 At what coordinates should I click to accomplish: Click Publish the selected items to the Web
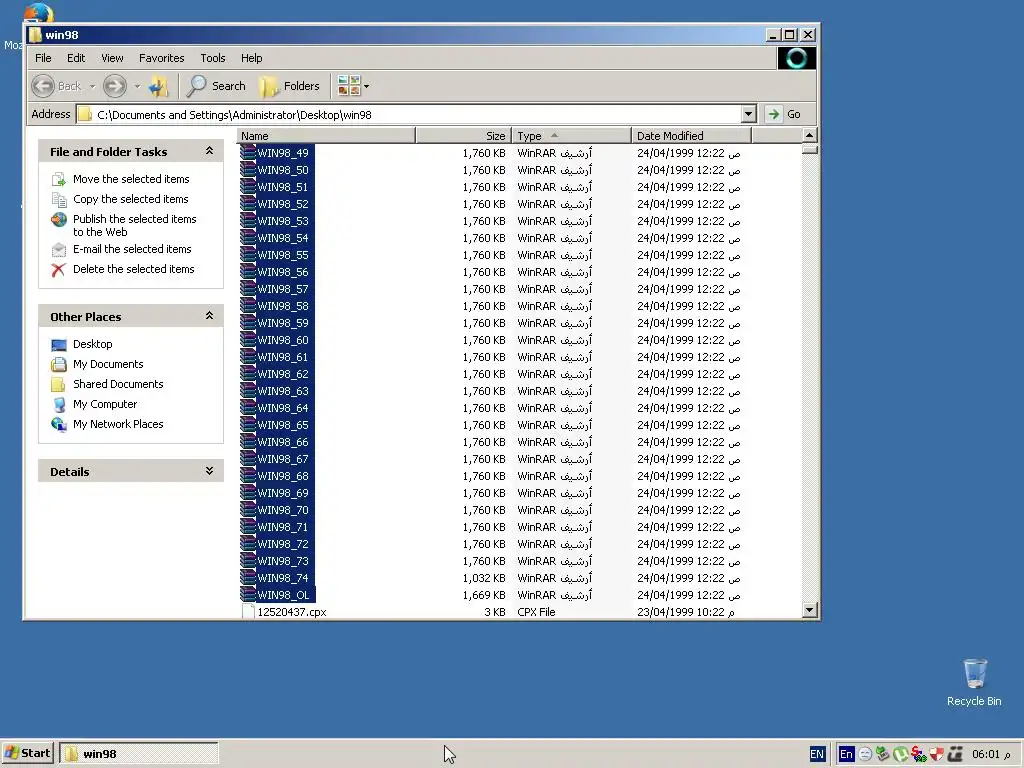coord(135,225)
